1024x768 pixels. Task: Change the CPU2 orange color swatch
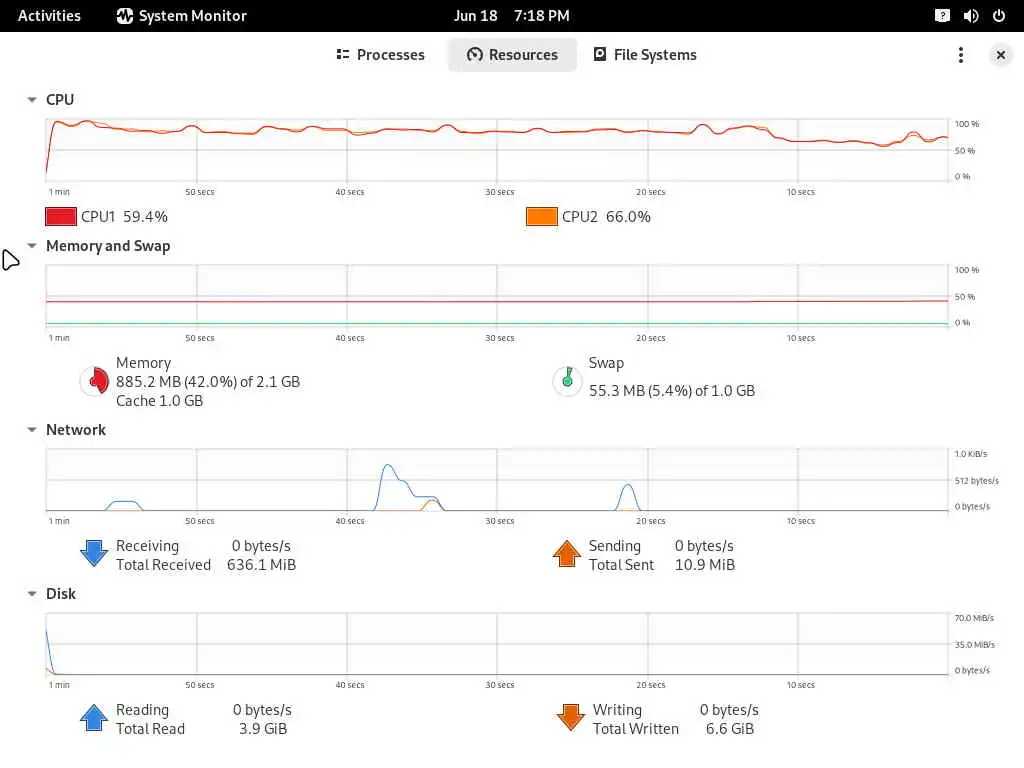tap(541, 217)
